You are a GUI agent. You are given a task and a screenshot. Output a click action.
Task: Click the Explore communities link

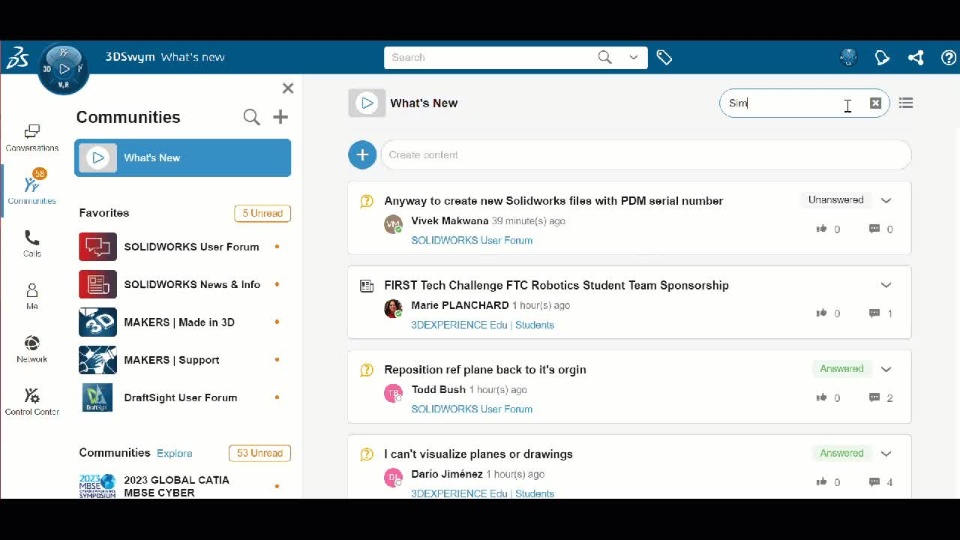[174, 453]
